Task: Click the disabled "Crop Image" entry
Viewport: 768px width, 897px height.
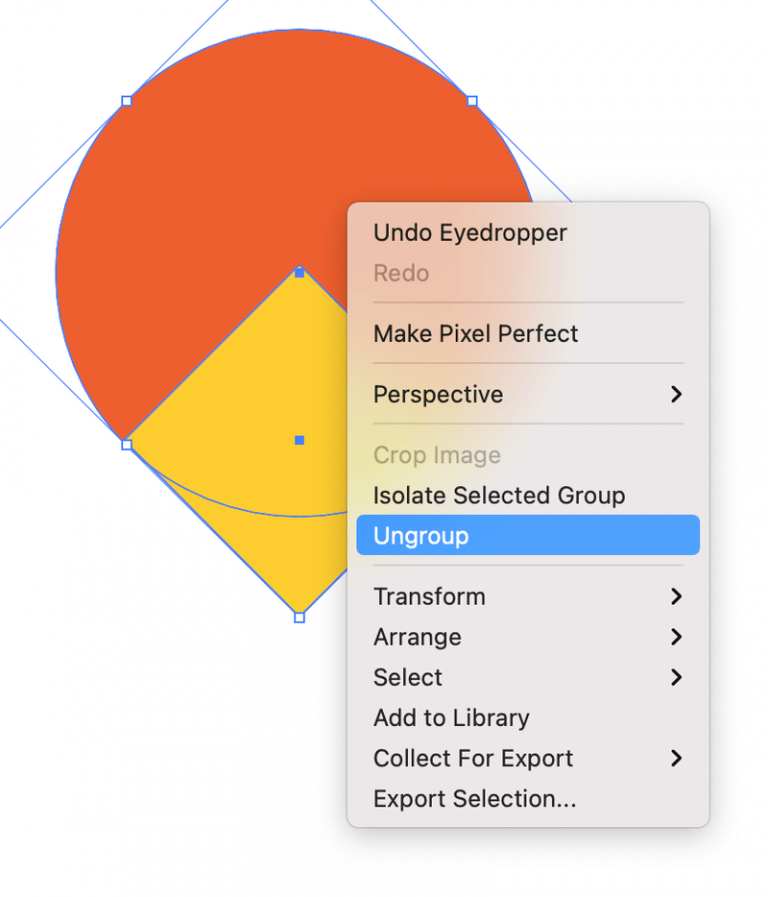Action: pyautogui.click(x=437, y=455)
